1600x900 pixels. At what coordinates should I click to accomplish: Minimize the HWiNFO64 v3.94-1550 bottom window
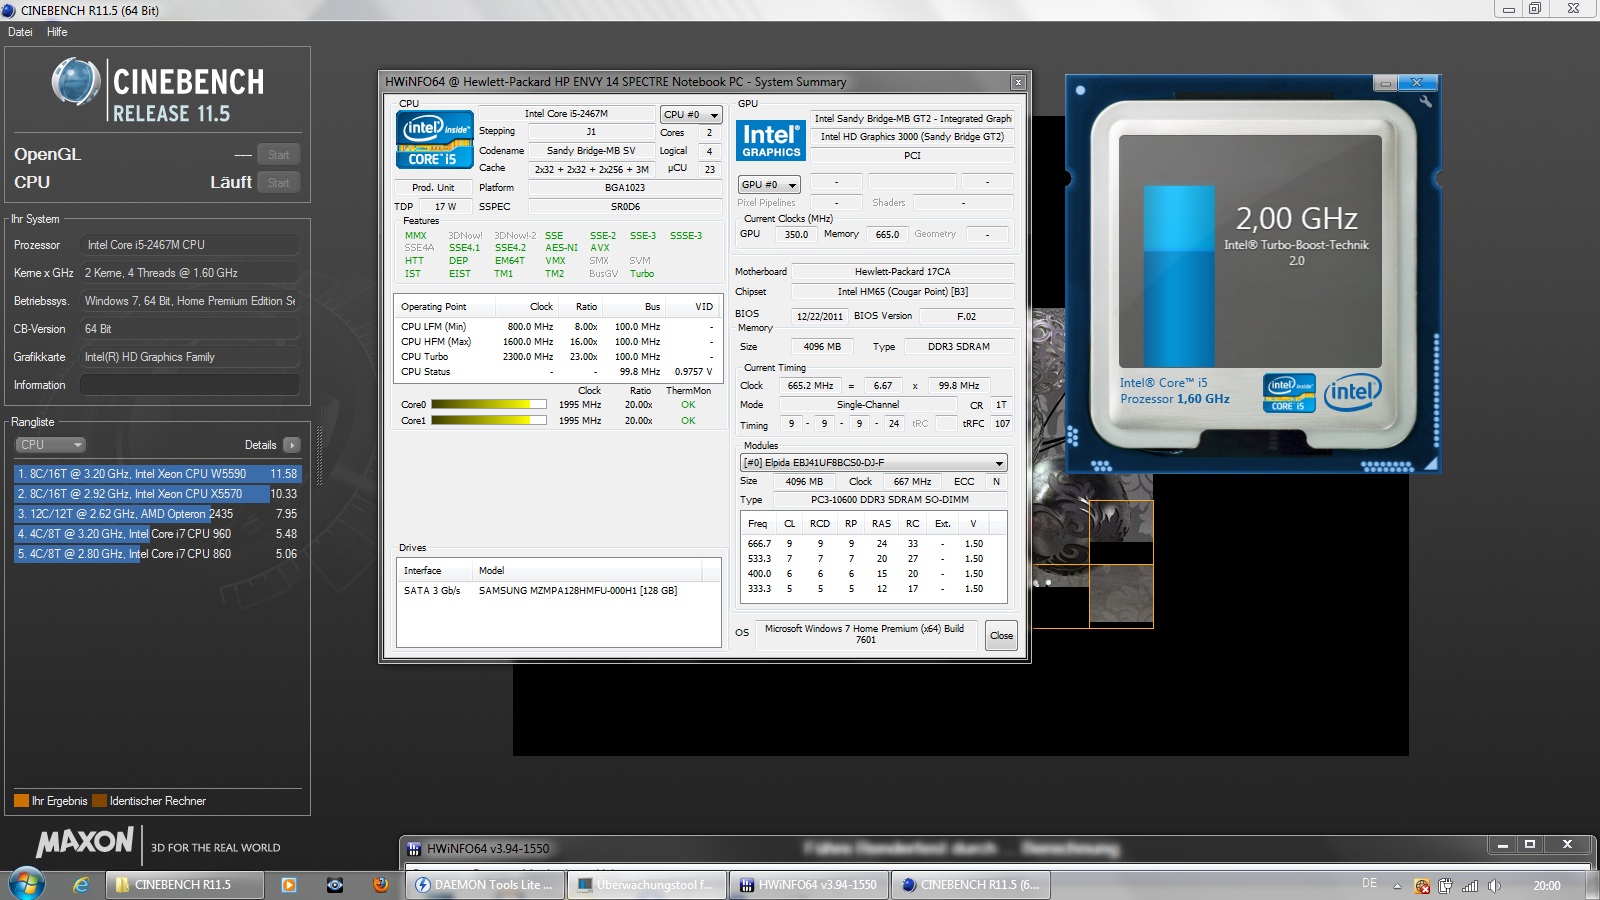1501,845
